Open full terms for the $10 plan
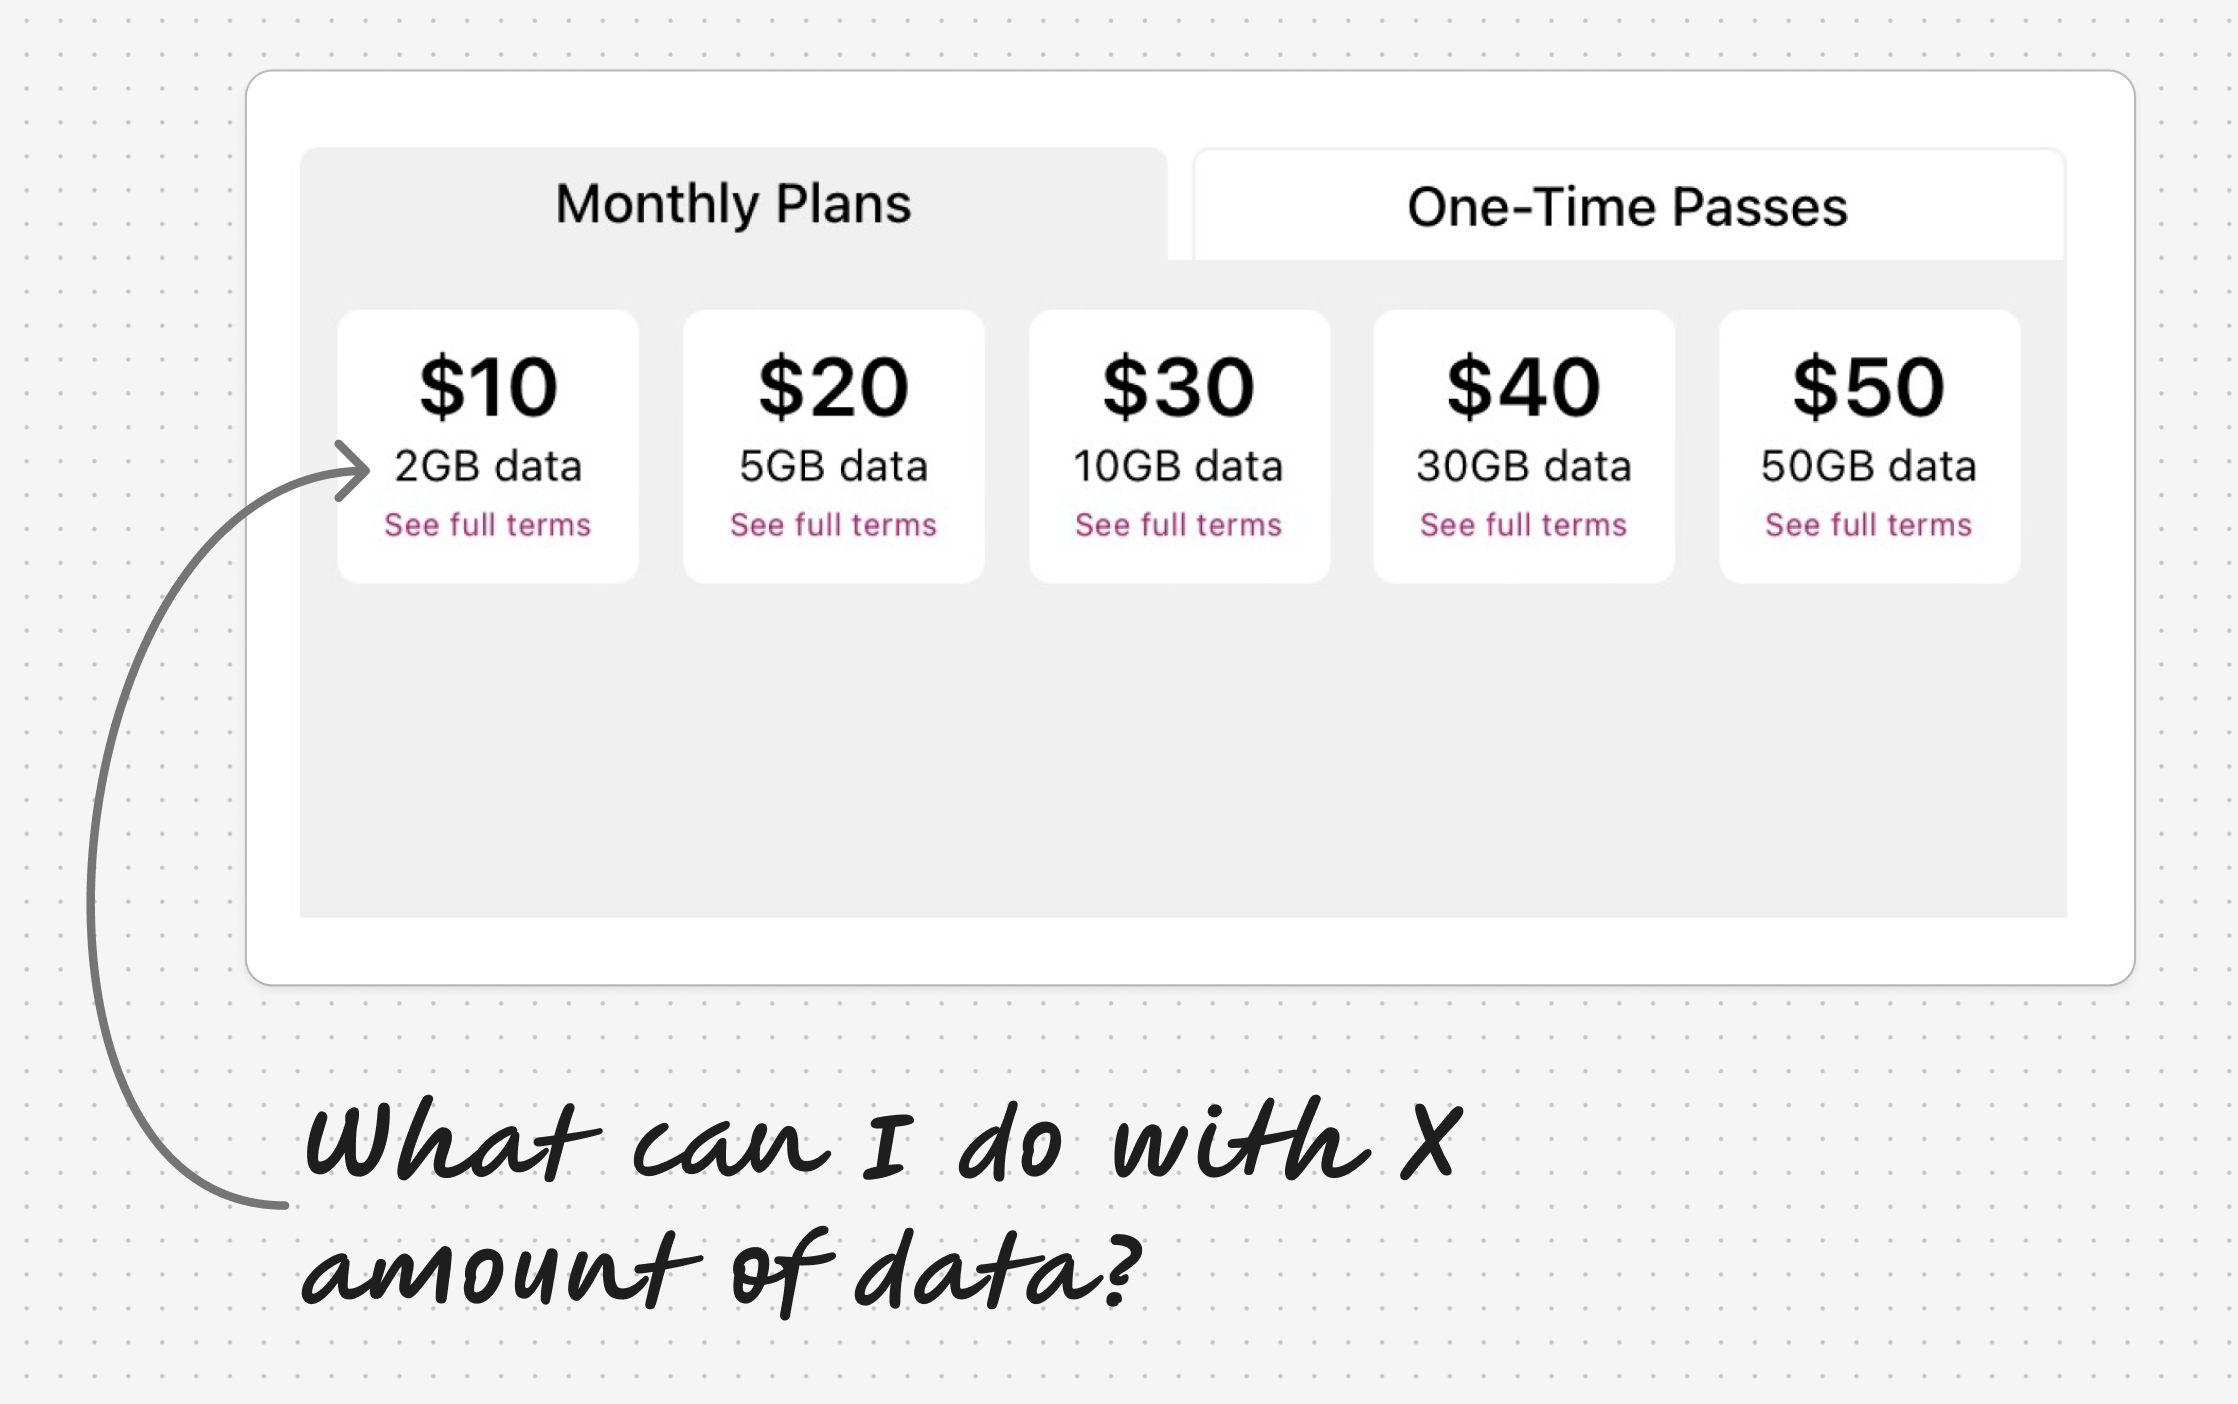The height and width of the screenshot is (1404, 2238). [487, 525]
